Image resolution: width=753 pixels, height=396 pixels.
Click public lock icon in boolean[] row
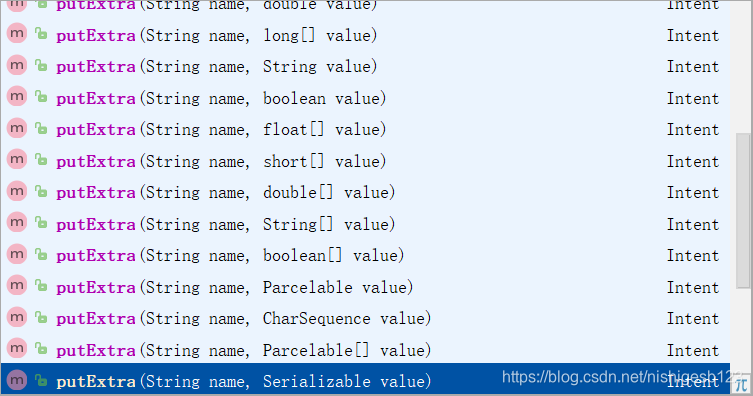[41, 253]
